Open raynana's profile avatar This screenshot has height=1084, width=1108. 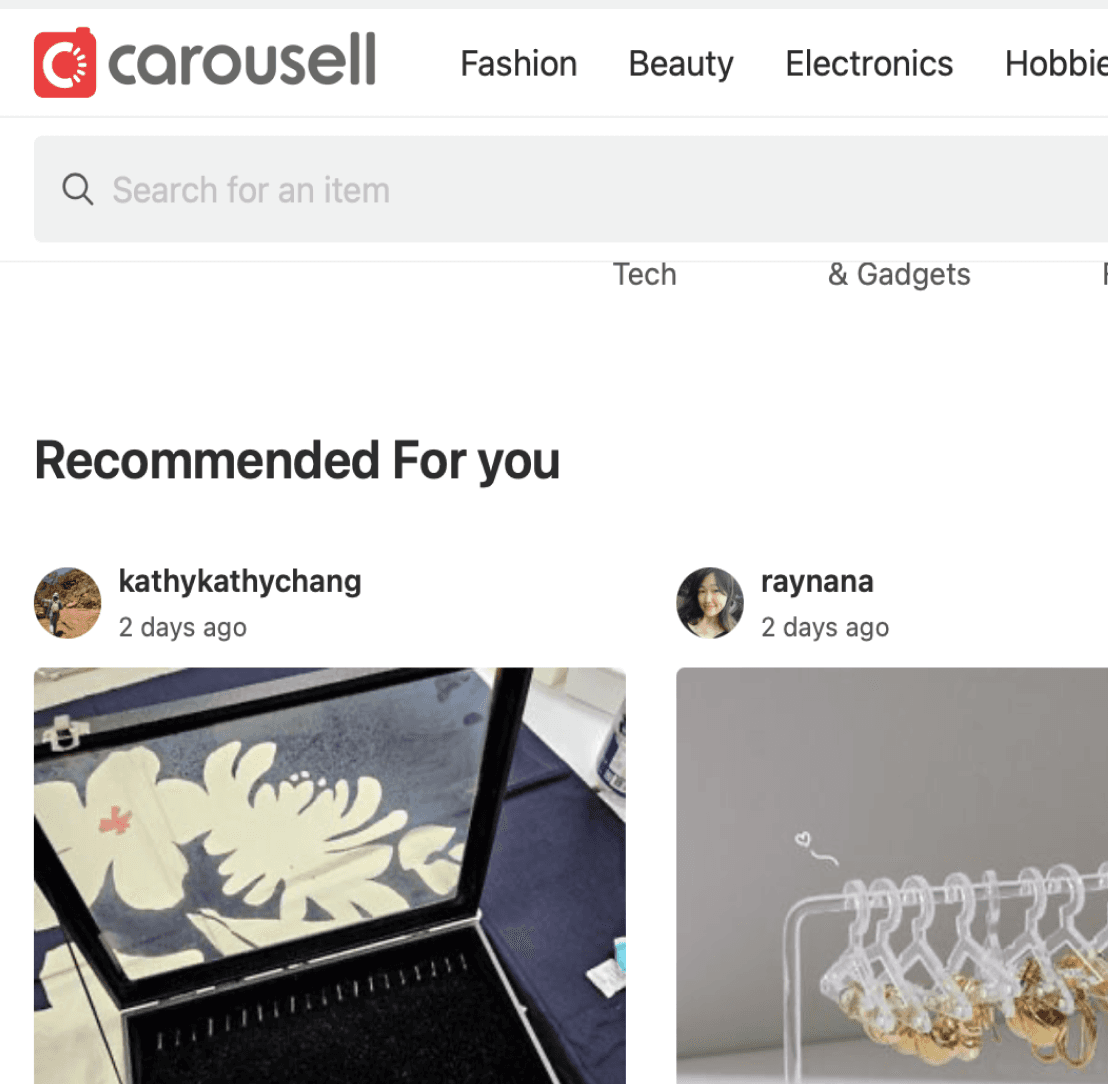[x=710, y=603]
